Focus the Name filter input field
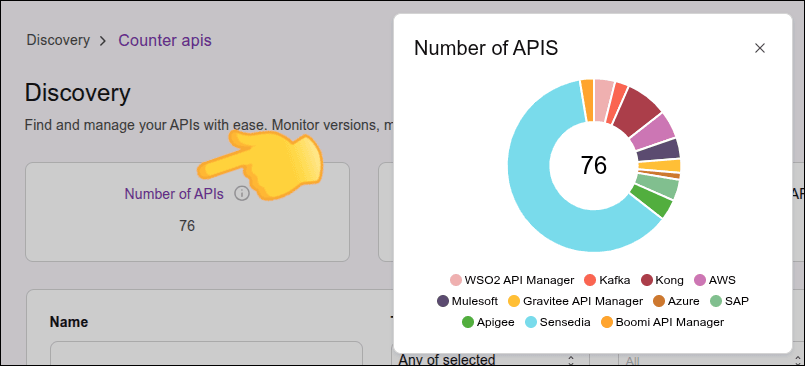The image size is (805, 366). (x=206, y=353)
